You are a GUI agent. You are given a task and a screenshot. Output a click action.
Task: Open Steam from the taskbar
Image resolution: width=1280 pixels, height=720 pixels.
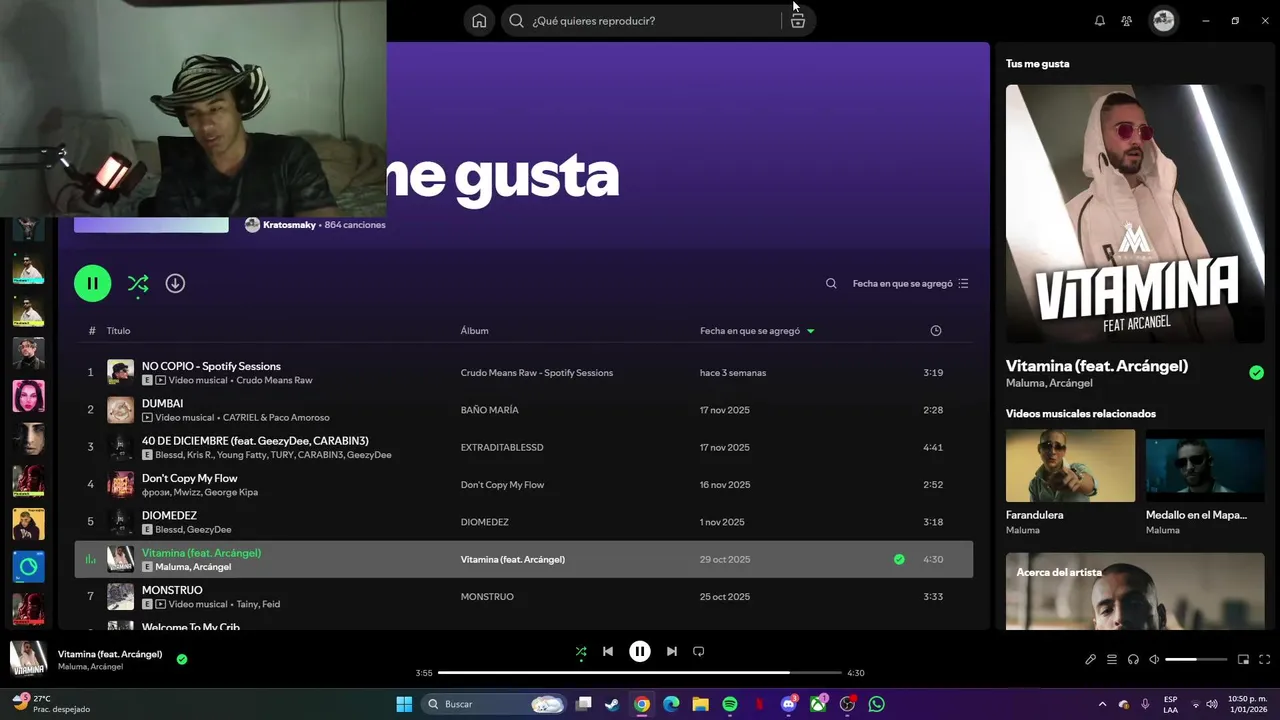point(612,704)
